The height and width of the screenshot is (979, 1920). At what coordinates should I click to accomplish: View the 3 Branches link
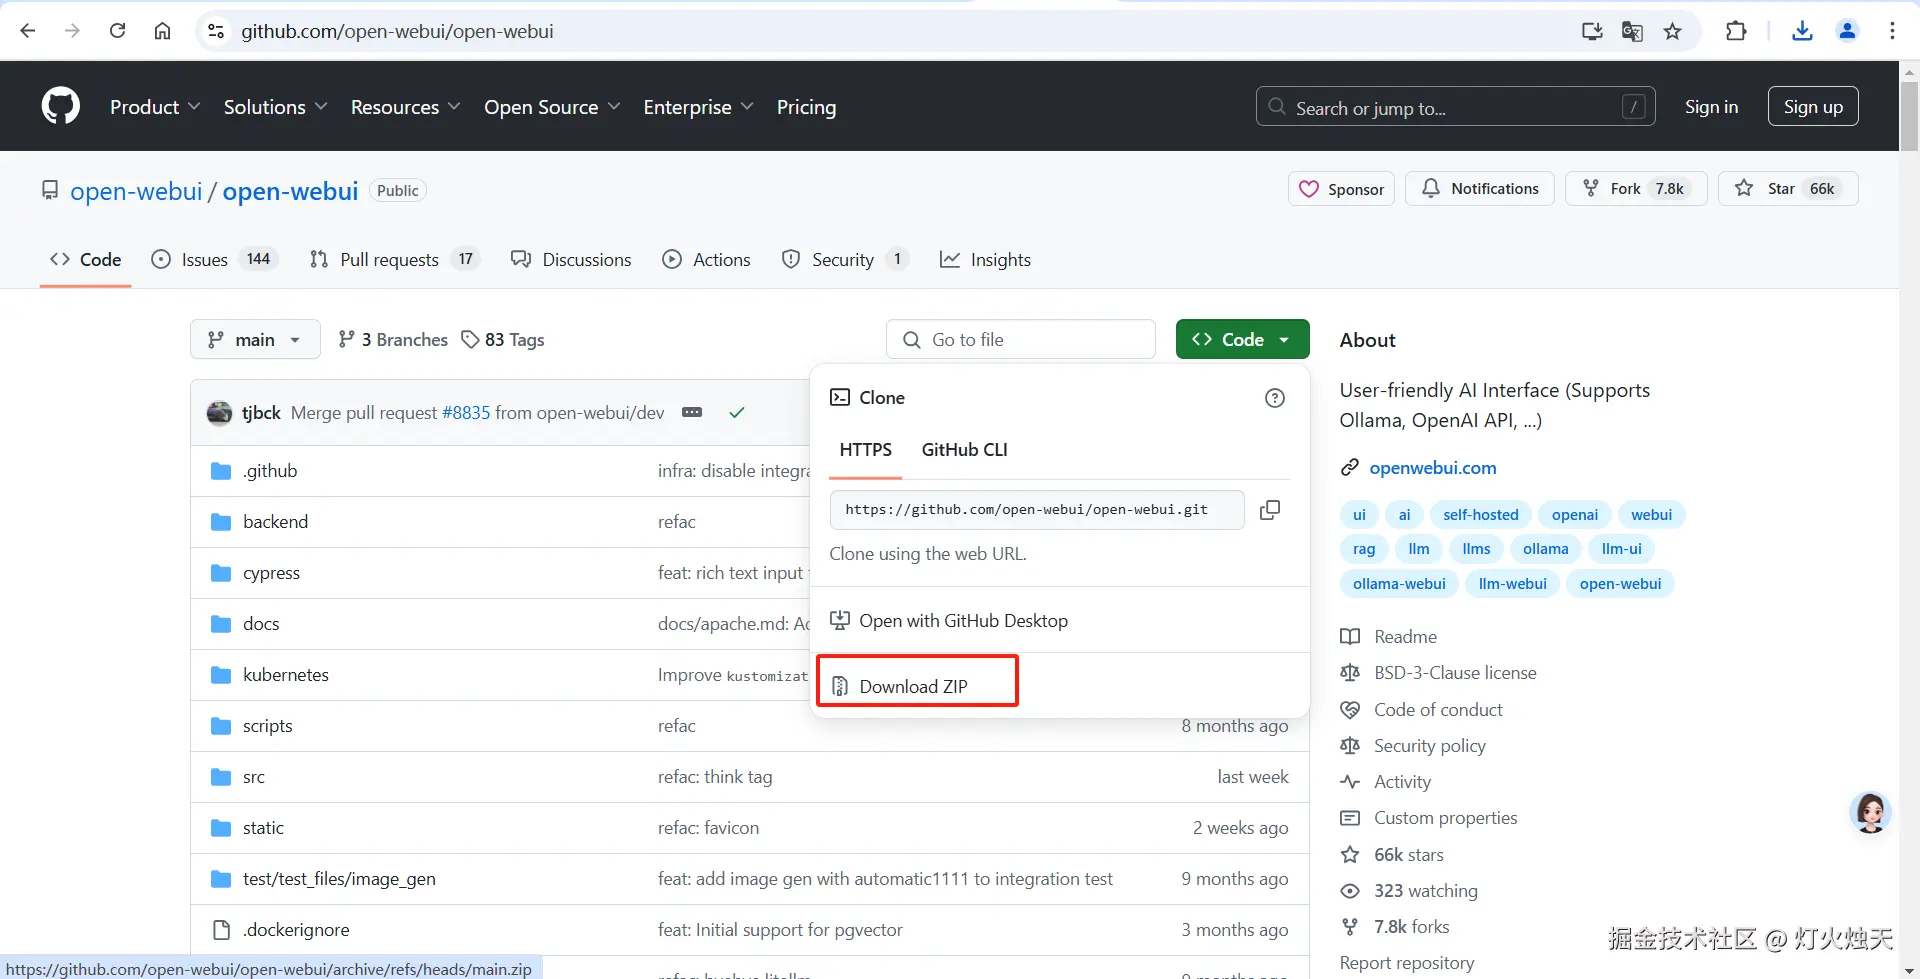click(393, 340)
